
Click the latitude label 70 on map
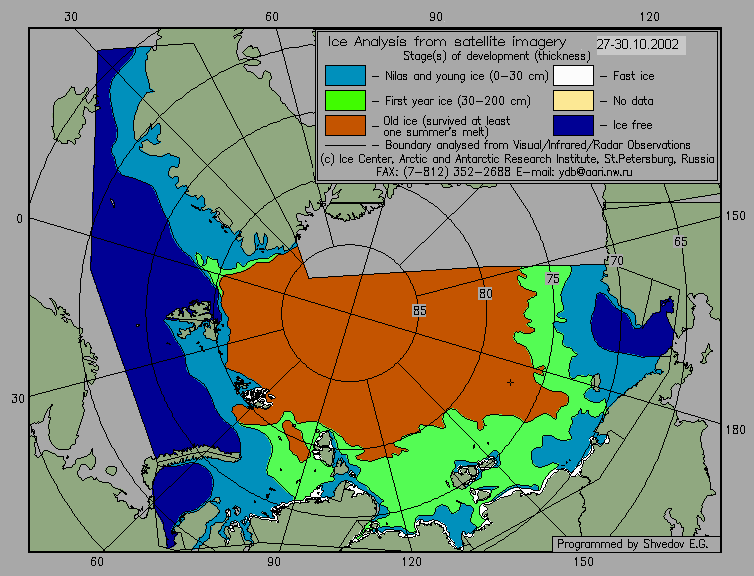pyautogui.click(x=616, y=261)
